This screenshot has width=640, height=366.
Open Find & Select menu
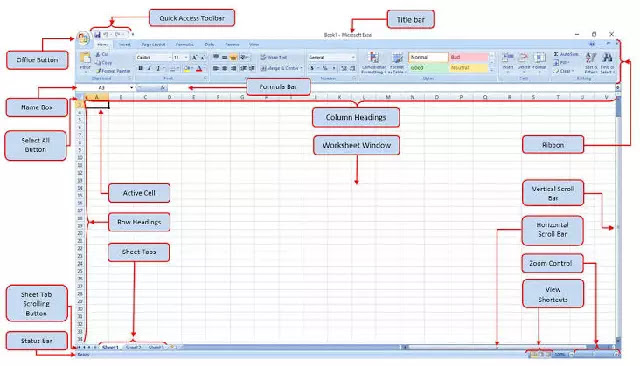pos(607,63)
